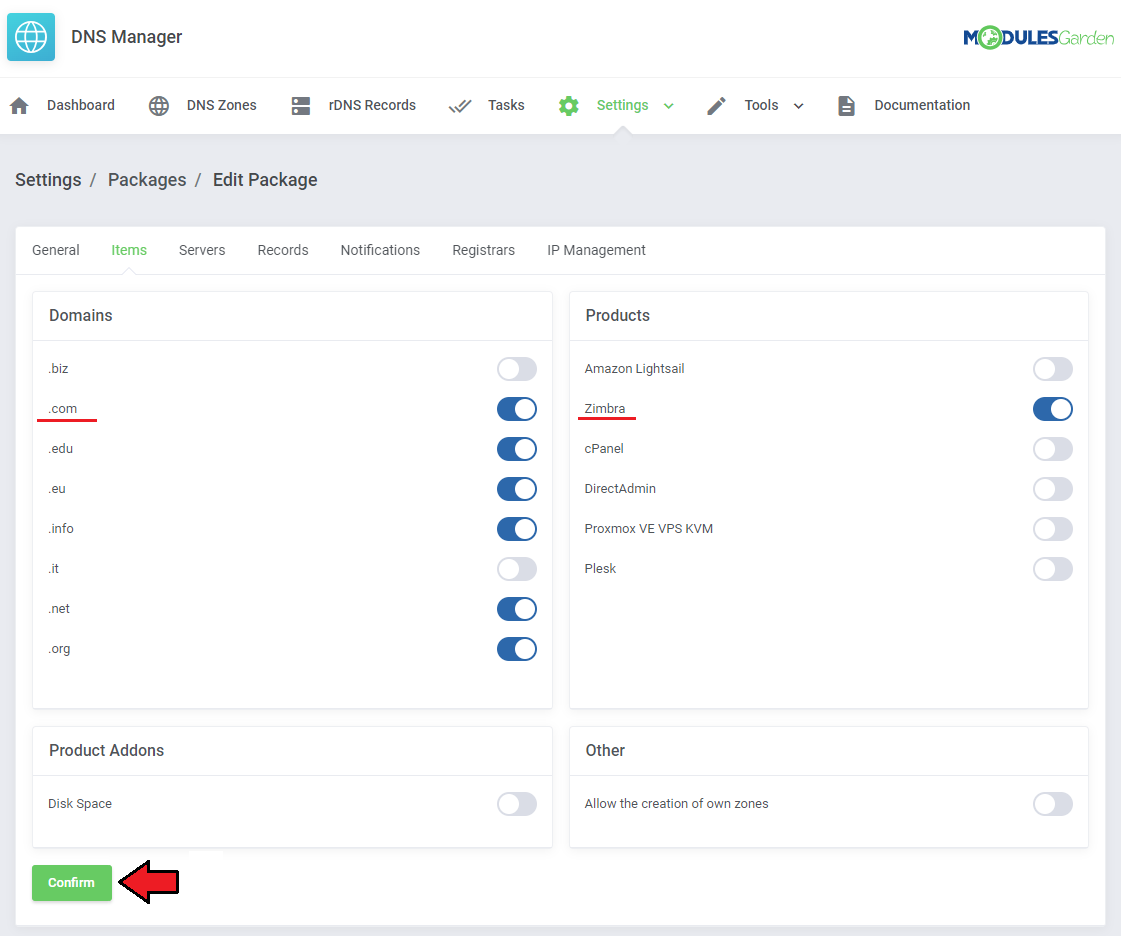Select the Items tab
The image size is (1121, 936).
click(x=129, y=250)
